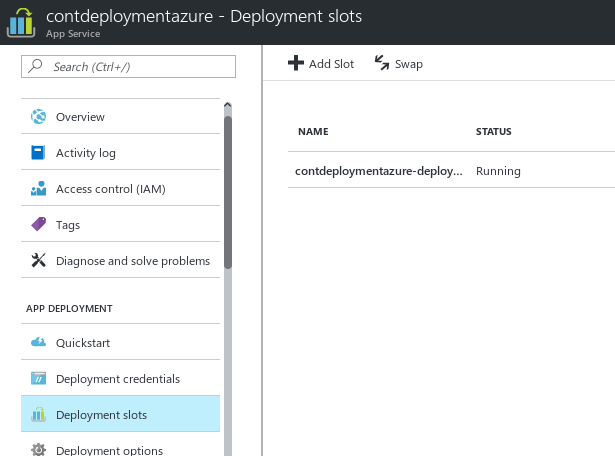Click the Deployment credentials icon
The height and width of the screenshot is (456, 615).
(39, 379)
